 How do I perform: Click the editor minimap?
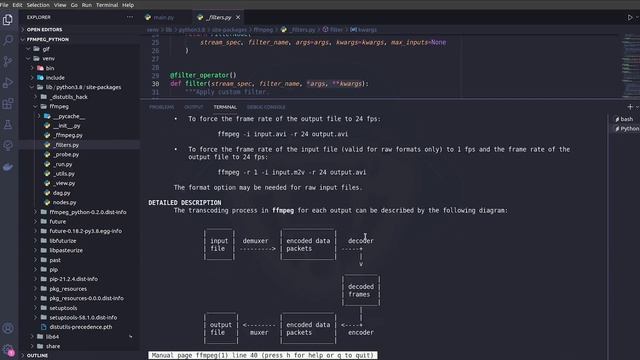pyautogui.click(x=630, y=65)
